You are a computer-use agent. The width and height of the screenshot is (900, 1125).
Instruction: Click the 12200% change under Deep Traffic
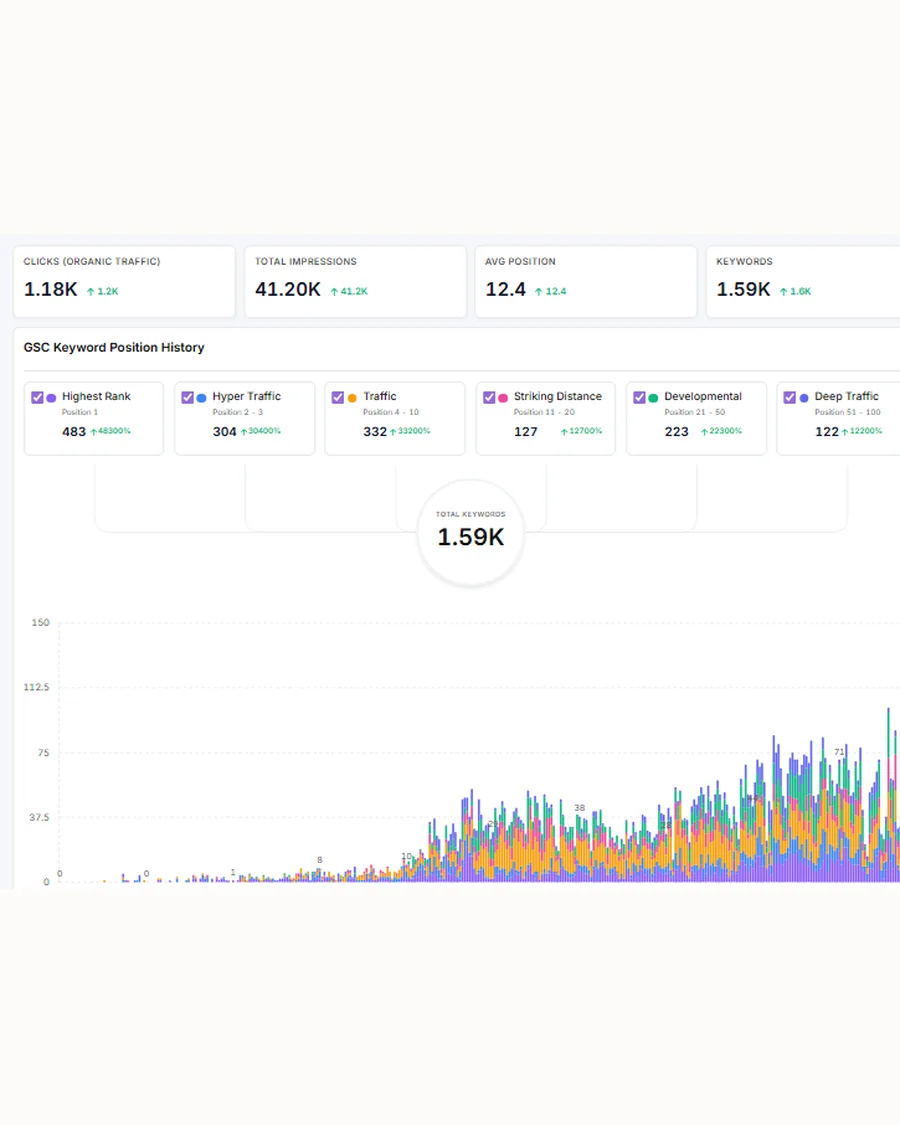(866, 431)
